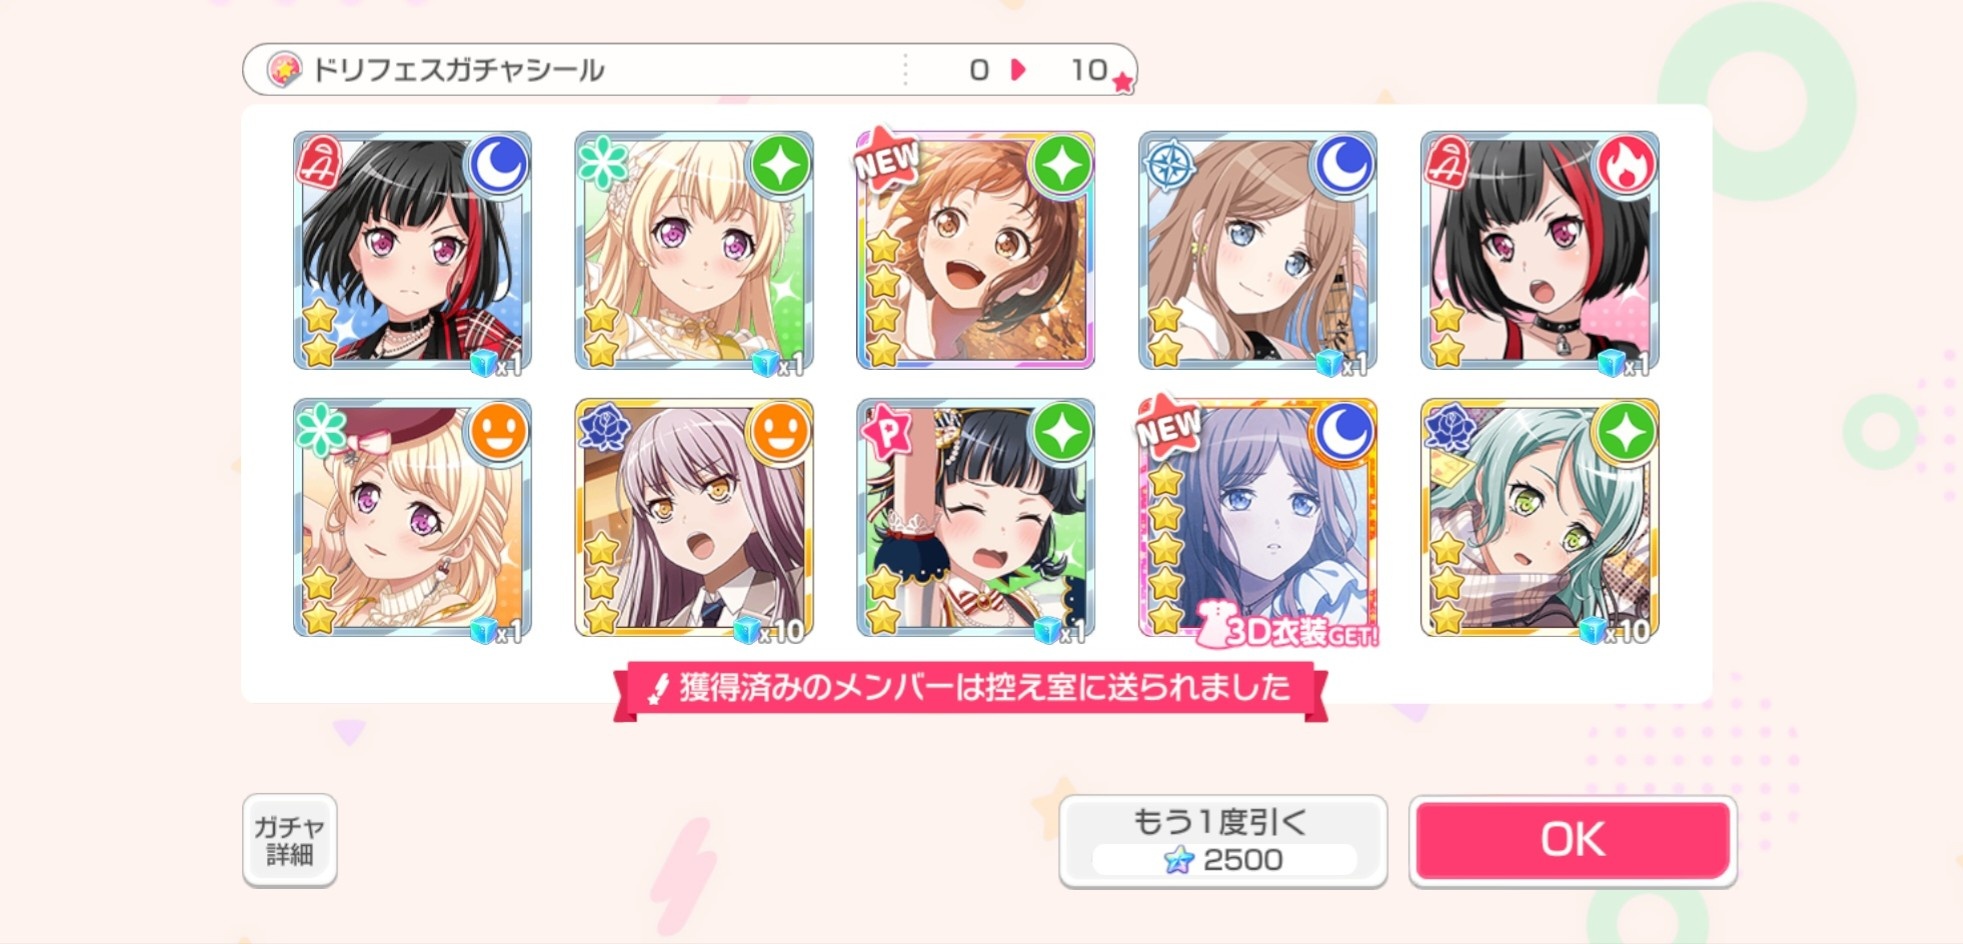Click the ドリフェスガチャシール sticker icon
This screenshot has height=944, width=1963.
click(x=284, y=69)
